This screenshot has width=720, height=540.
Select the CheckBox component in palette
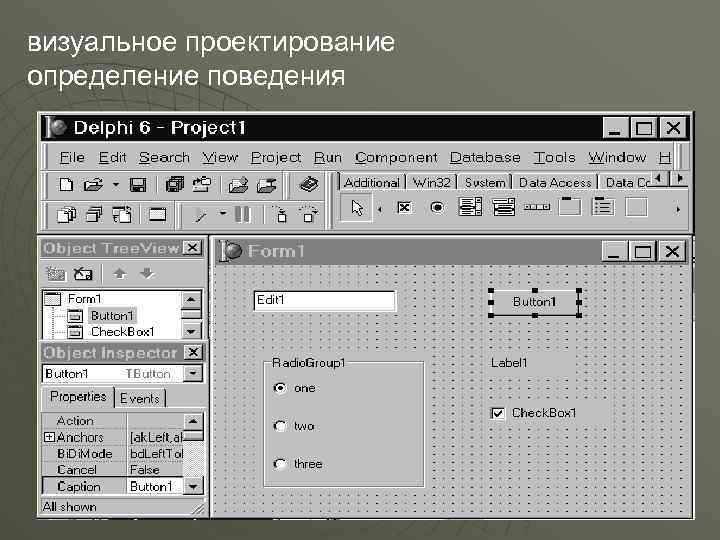point(404,208)
